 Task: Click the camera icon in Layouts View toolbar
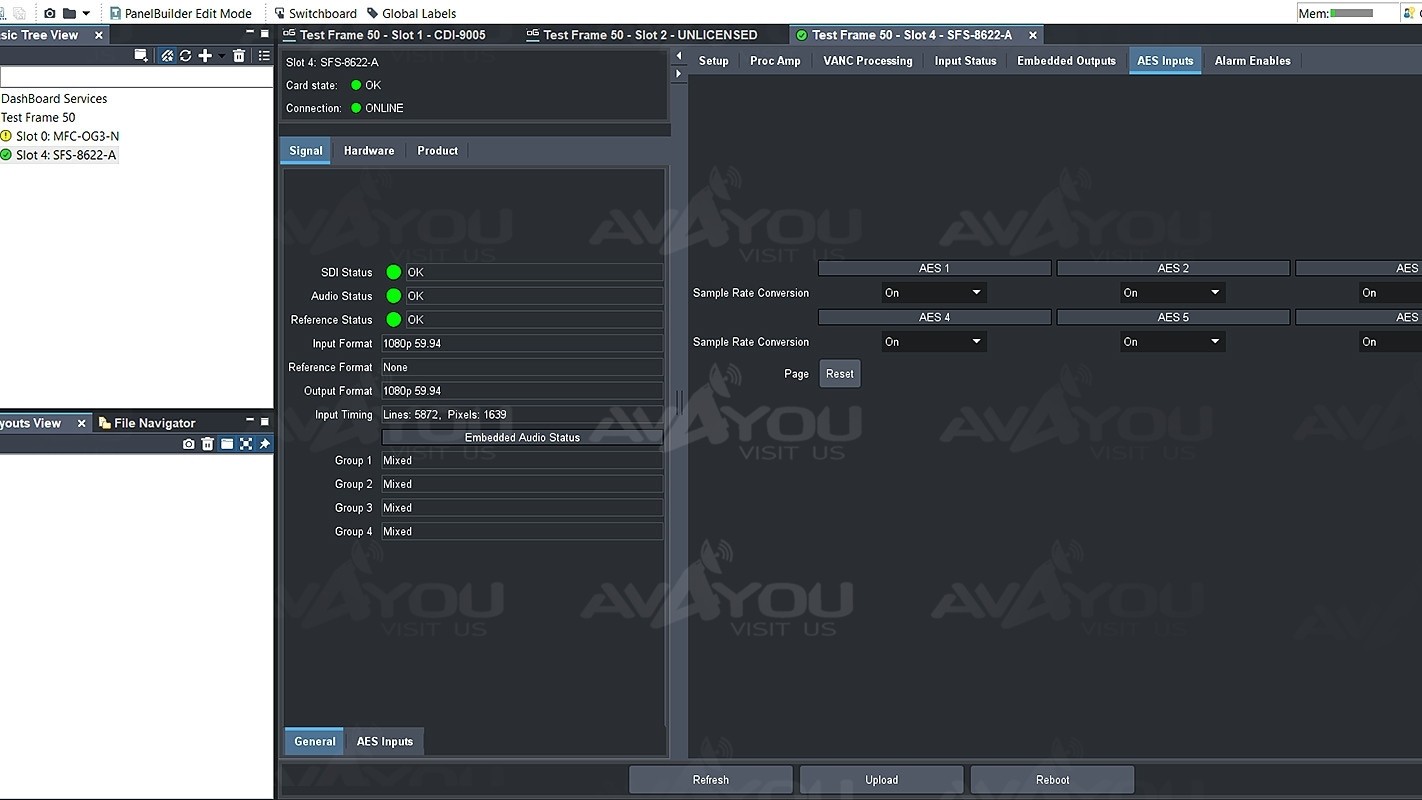click(188, 444)
